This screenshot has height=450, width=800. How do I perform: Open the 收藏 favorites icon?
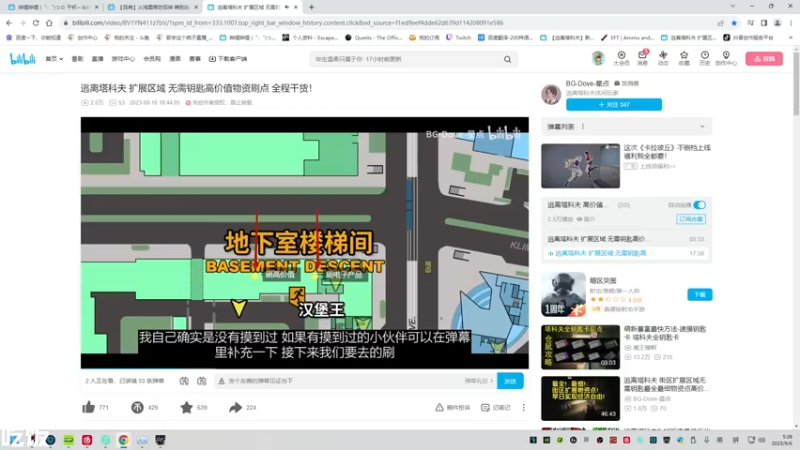(x=684, y=58)
